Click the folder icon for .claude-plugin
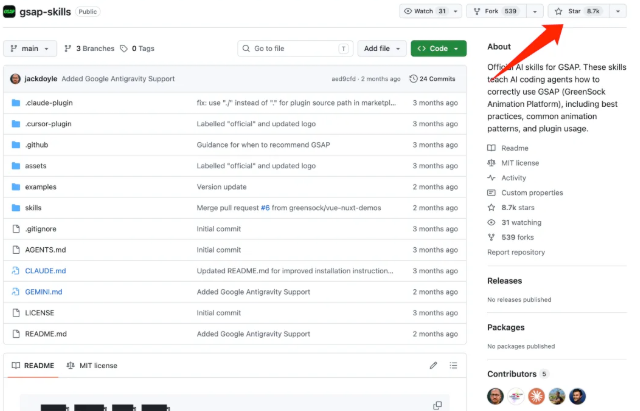640x411 pixels. tap(16, 103)
